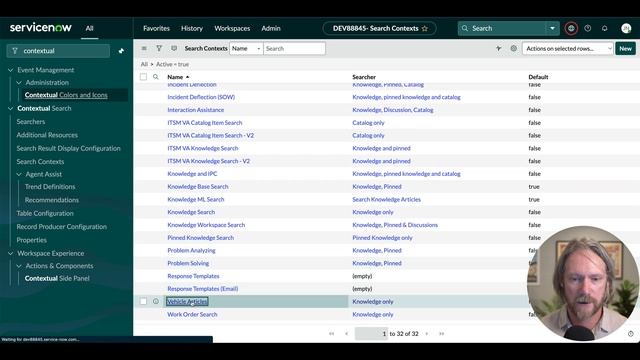The height and width of the screenshot is (360, 640).
Task: Open the activity stream speech bubble icon
Action: pyautogui.click(x=174, y=49)
